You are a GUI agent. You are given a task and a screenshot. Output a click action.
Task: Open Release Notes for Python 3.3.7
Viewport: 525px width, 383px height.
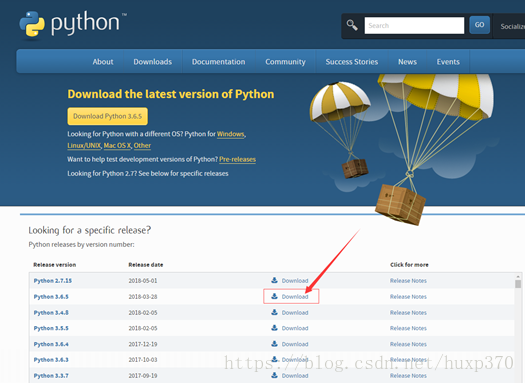[x=408, y=376]
